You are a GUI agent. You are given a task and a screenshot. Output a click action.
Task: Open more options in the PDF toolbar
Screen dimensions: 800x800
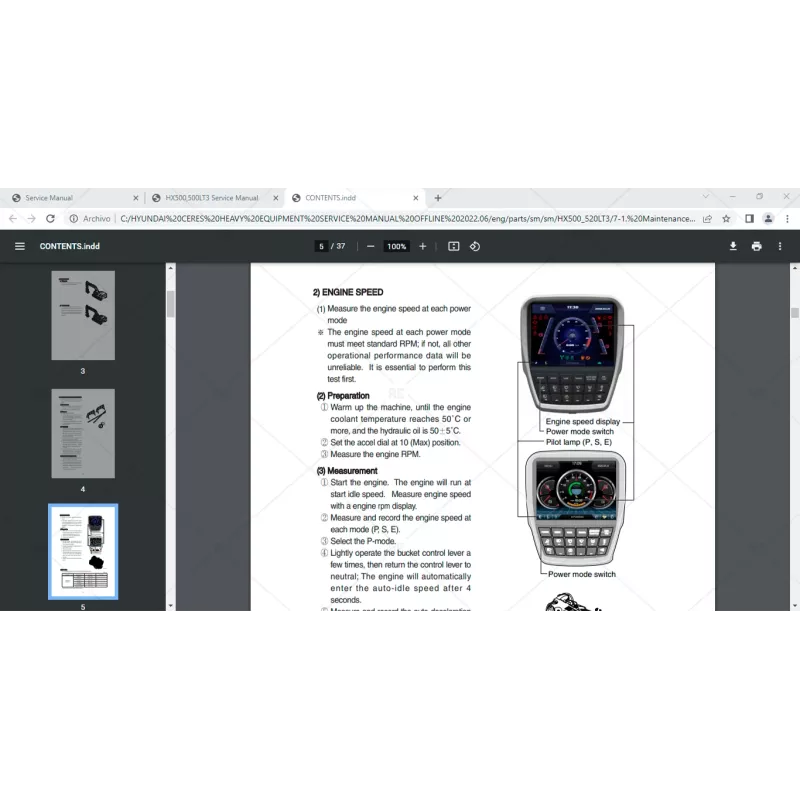click(781, 246)
